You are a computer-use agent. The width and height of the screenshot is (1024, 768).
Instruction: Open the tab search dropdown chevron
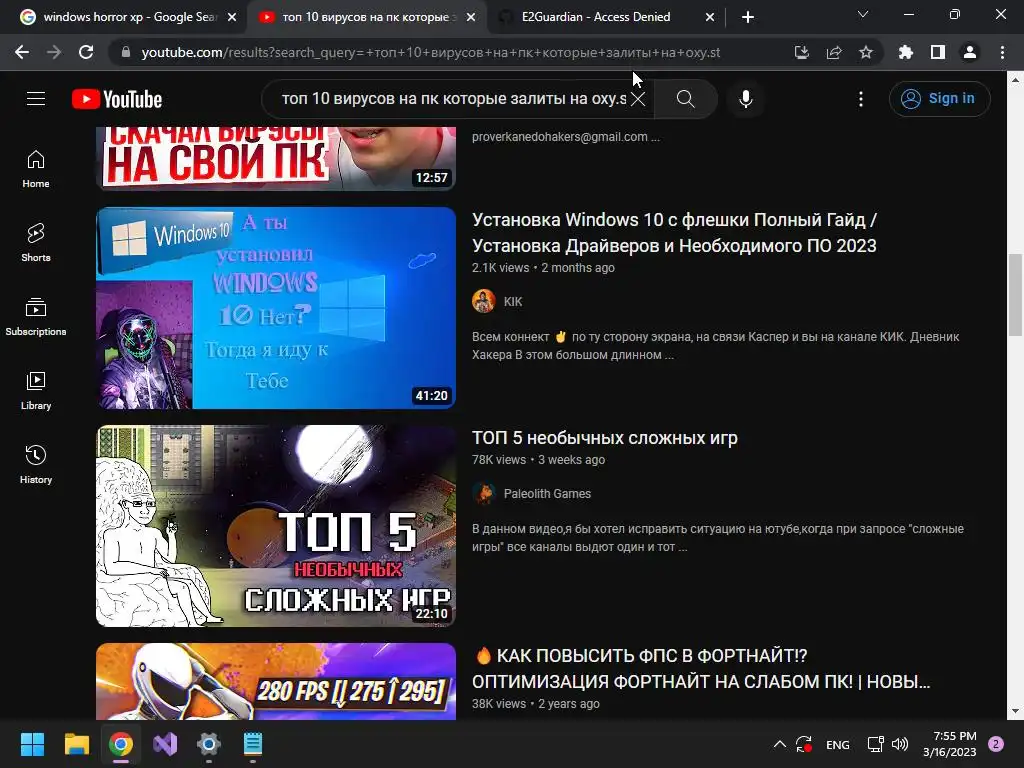coord(863,14)
